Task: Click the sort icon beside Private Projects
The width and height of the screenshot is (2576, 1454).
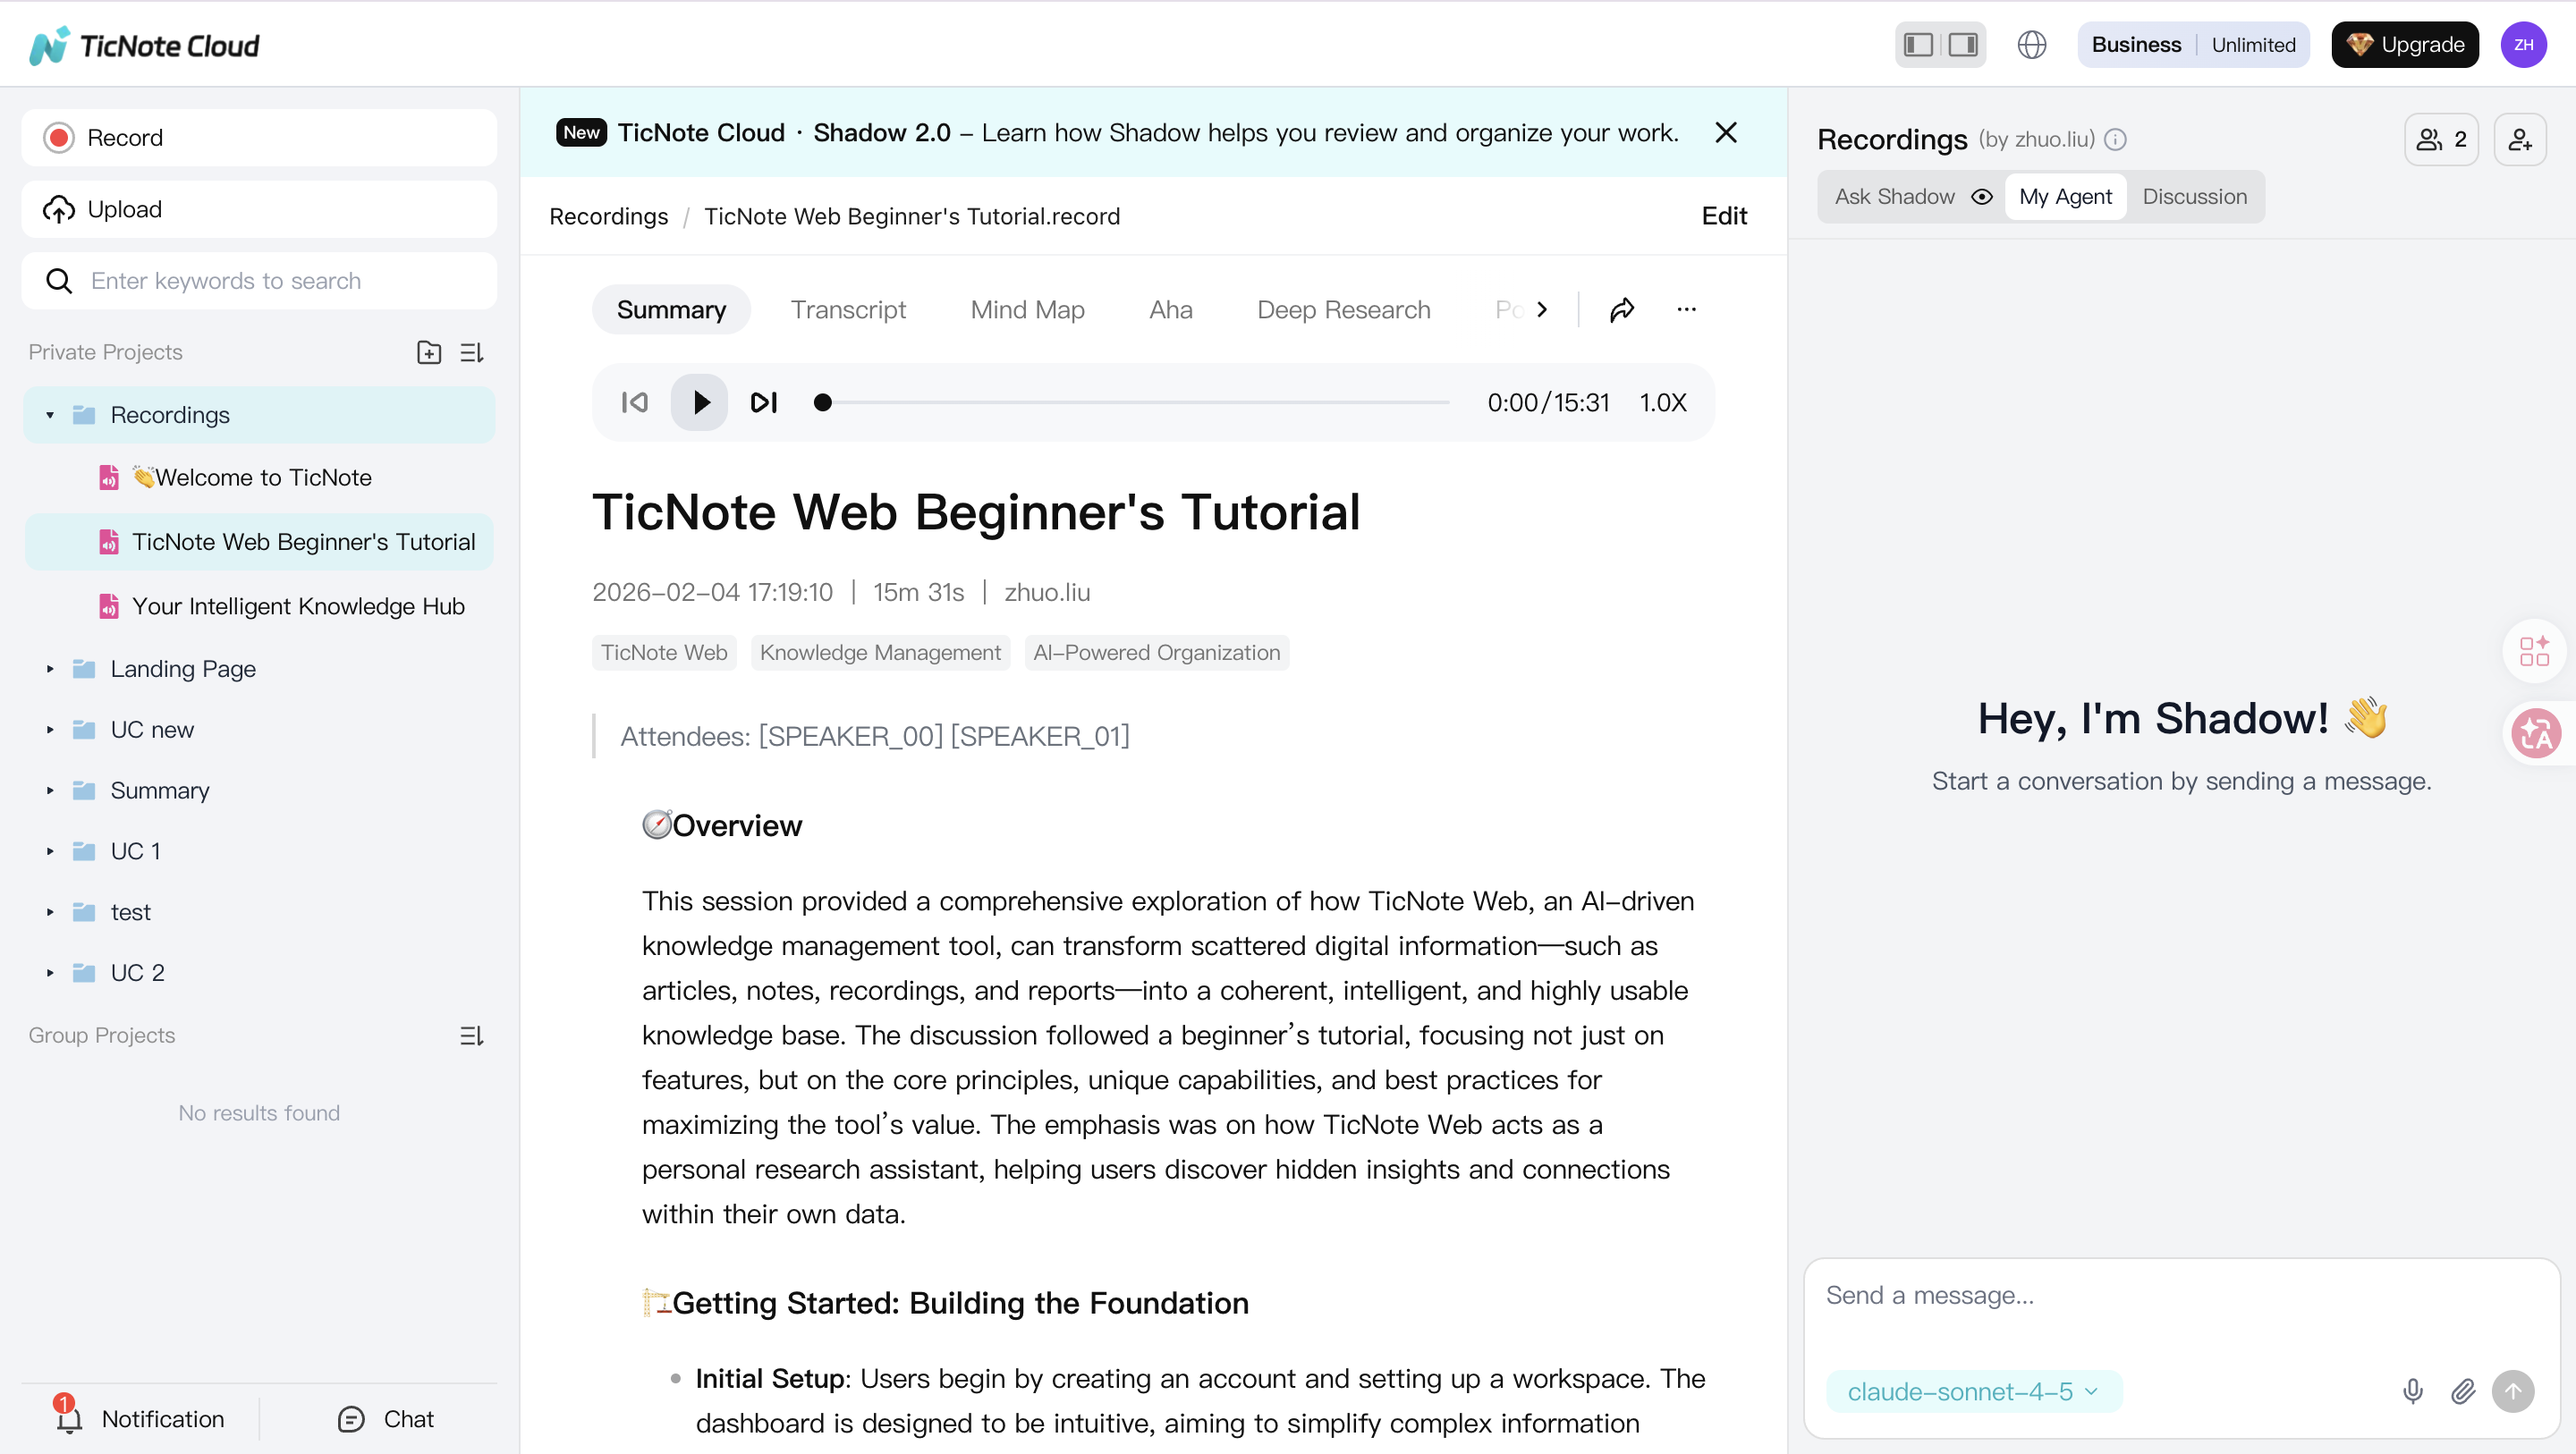Action: (x=470, y=351)
